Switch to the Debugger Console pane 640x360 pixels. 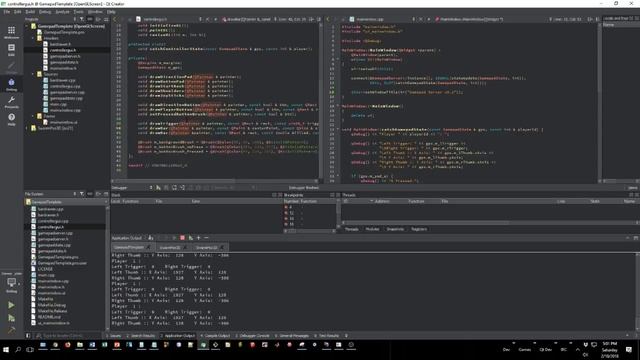point(252,336)
